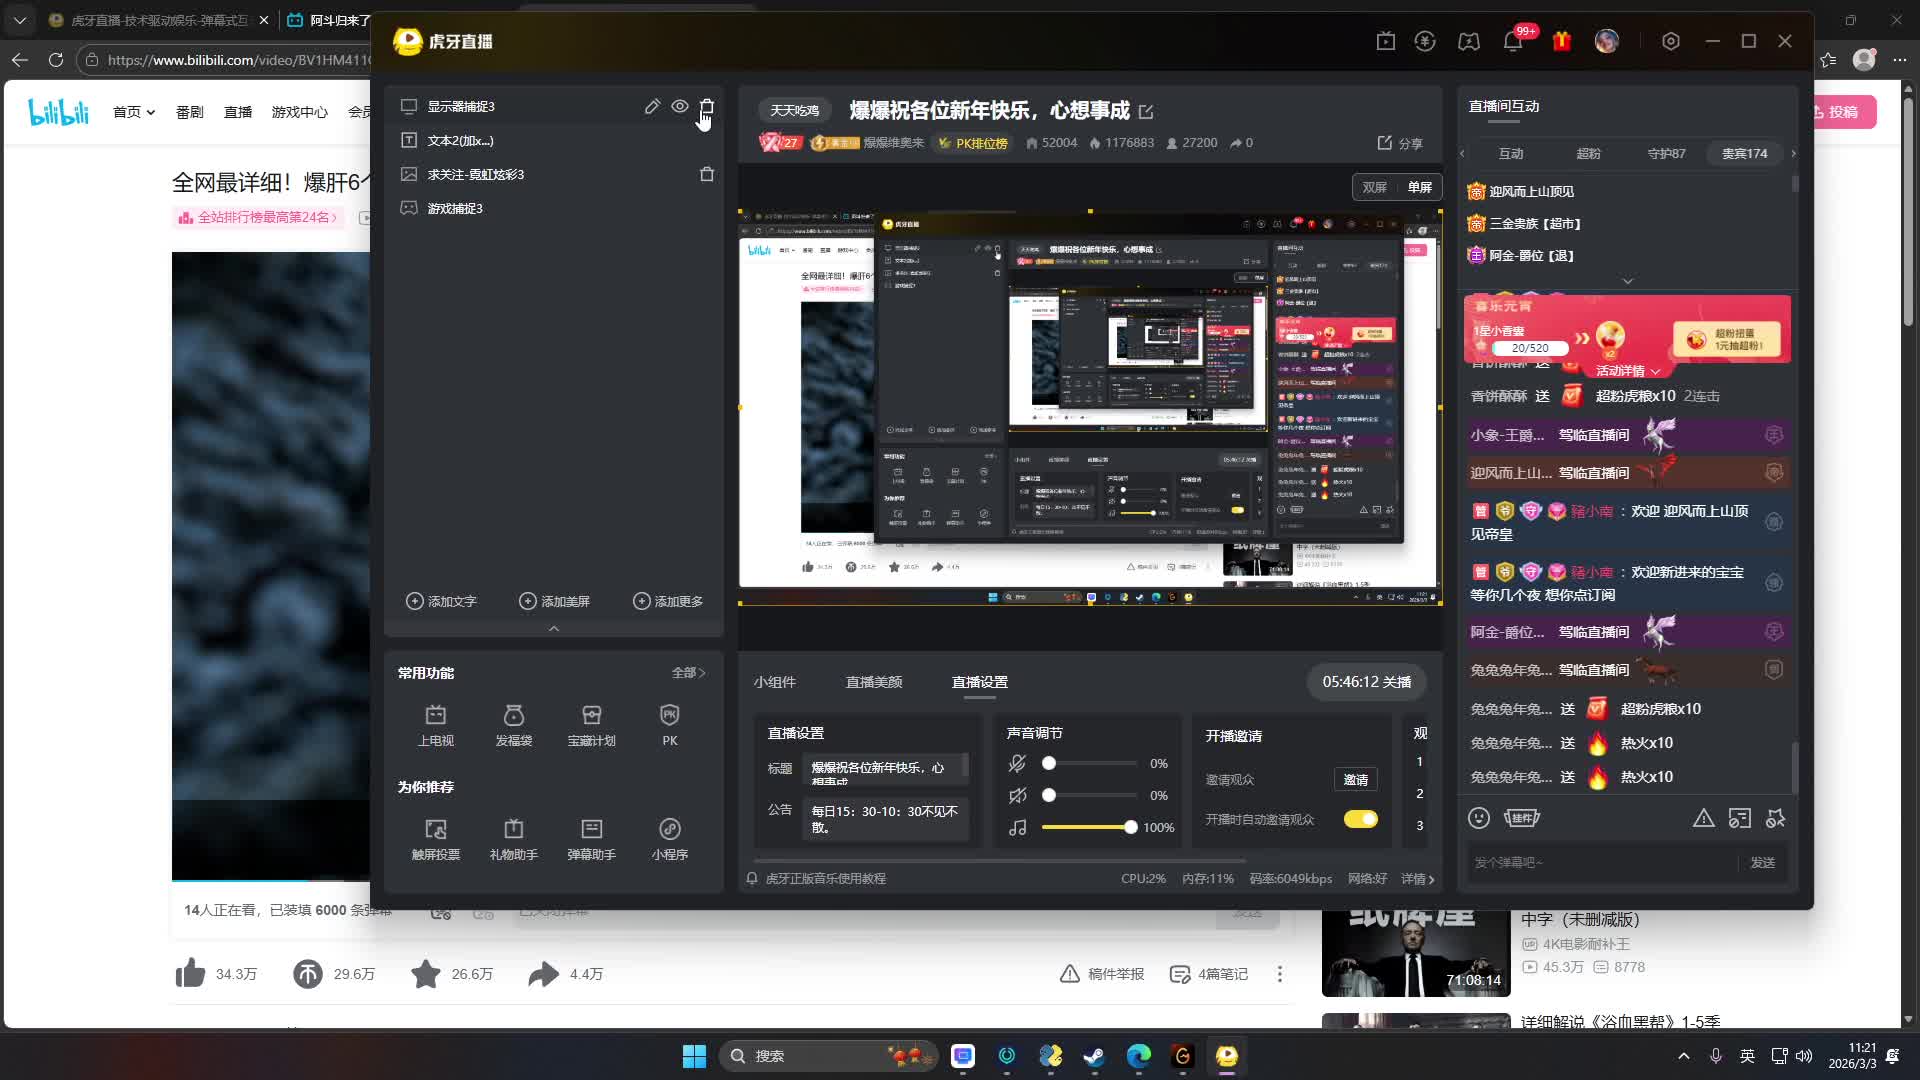Toggle 开播时自动邀请观众 switch off

tap(1360, 819)
